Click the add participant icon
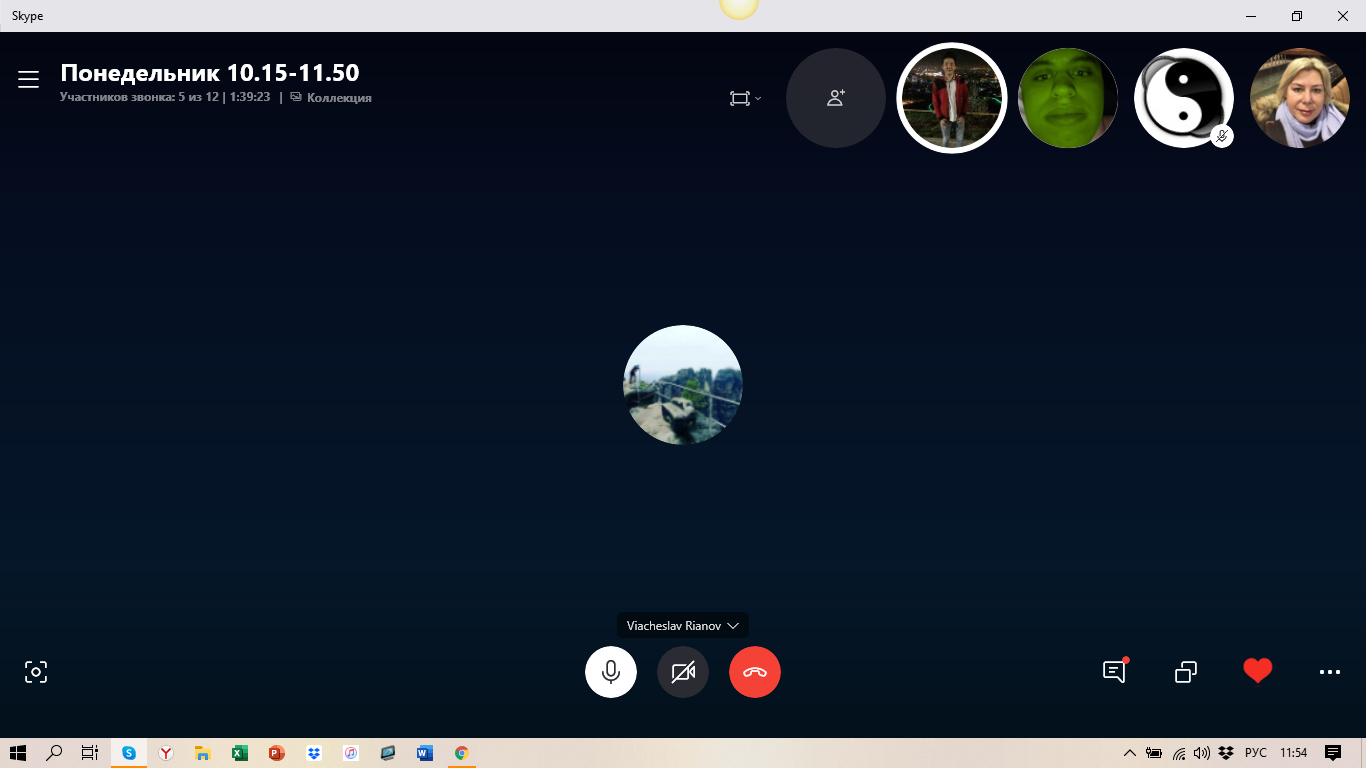 point(836,98)
